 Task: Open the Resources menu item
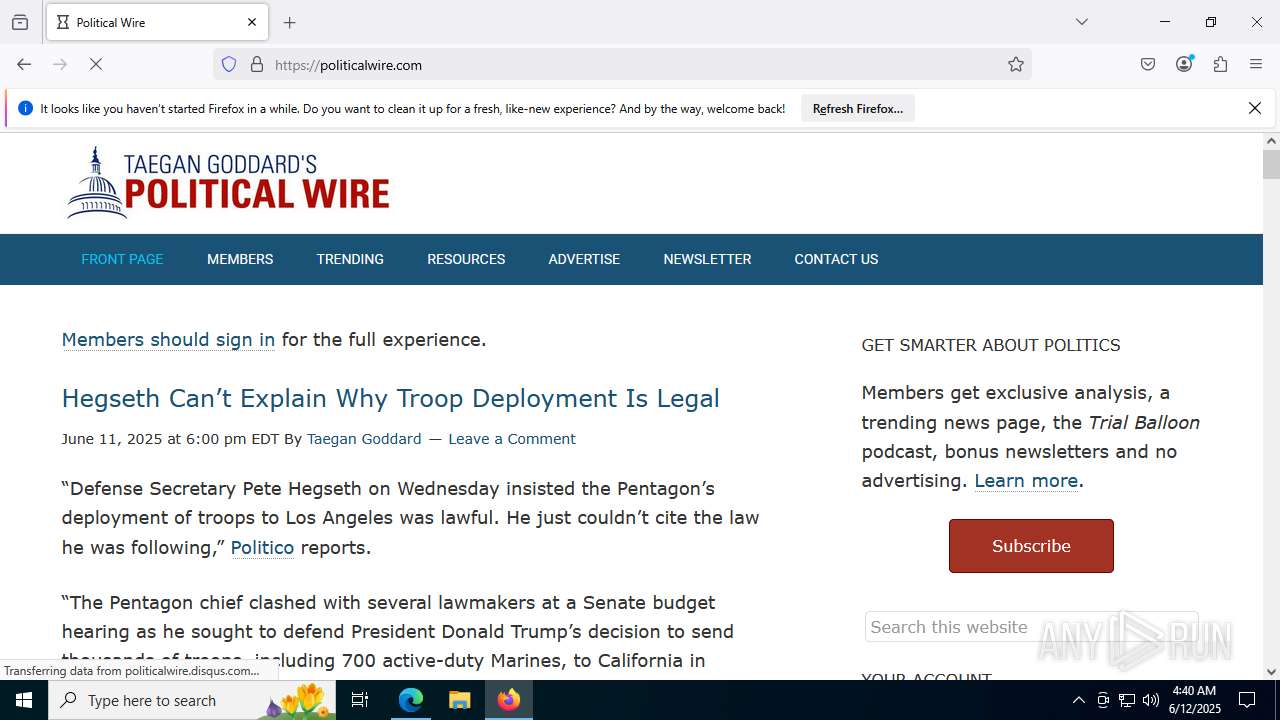(466, 259)
